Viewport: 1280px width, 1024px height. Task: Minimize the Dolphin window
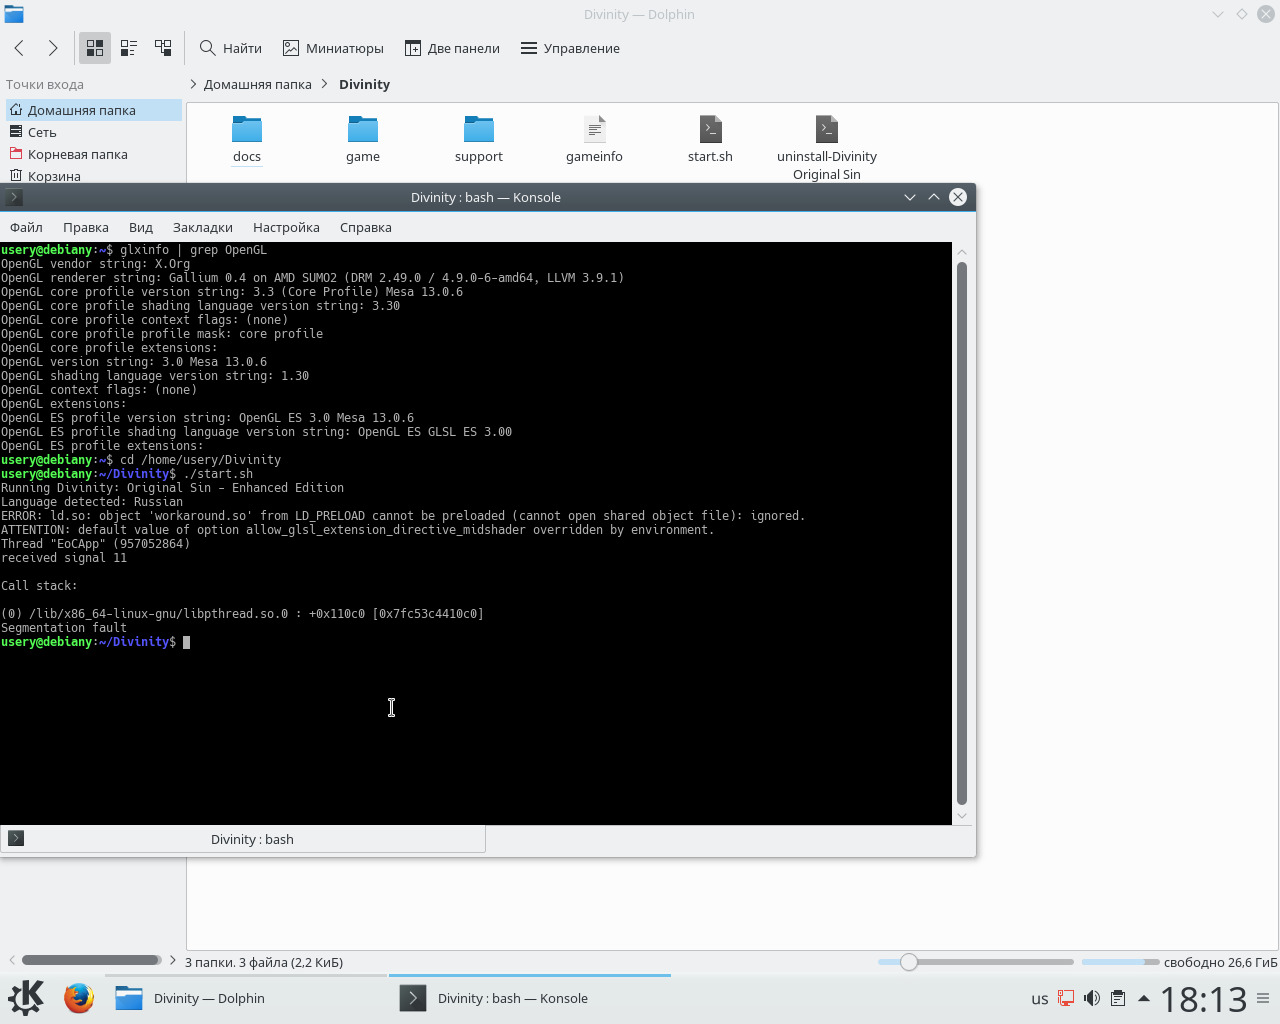pos(1217,14)
